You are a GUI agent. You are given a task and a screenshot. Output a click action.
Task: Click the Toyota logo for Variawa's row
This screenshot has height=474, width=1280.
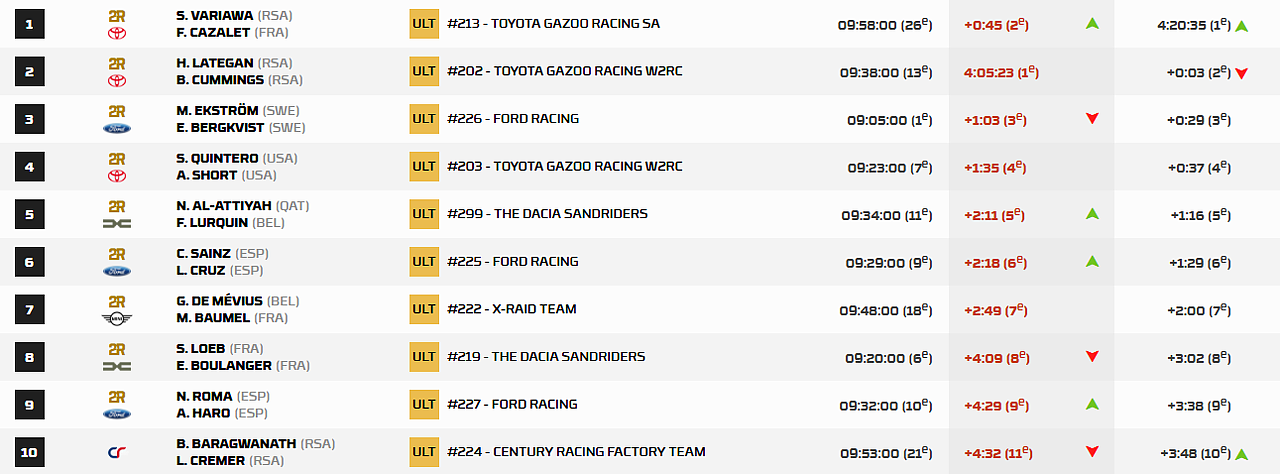pyautogui.click(x=117, y=34)
